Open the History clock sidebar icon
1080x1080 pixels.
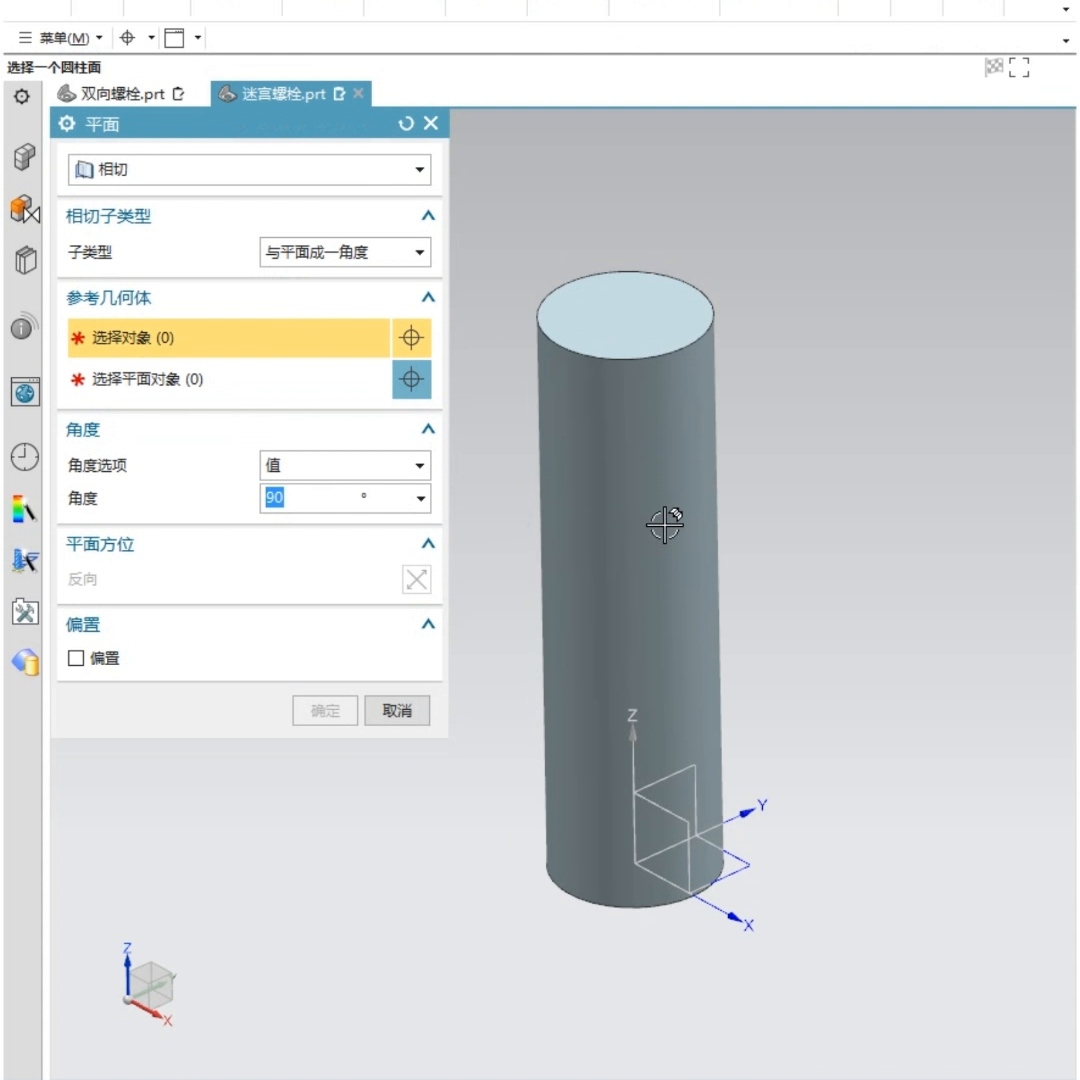(x=25, y=457)
